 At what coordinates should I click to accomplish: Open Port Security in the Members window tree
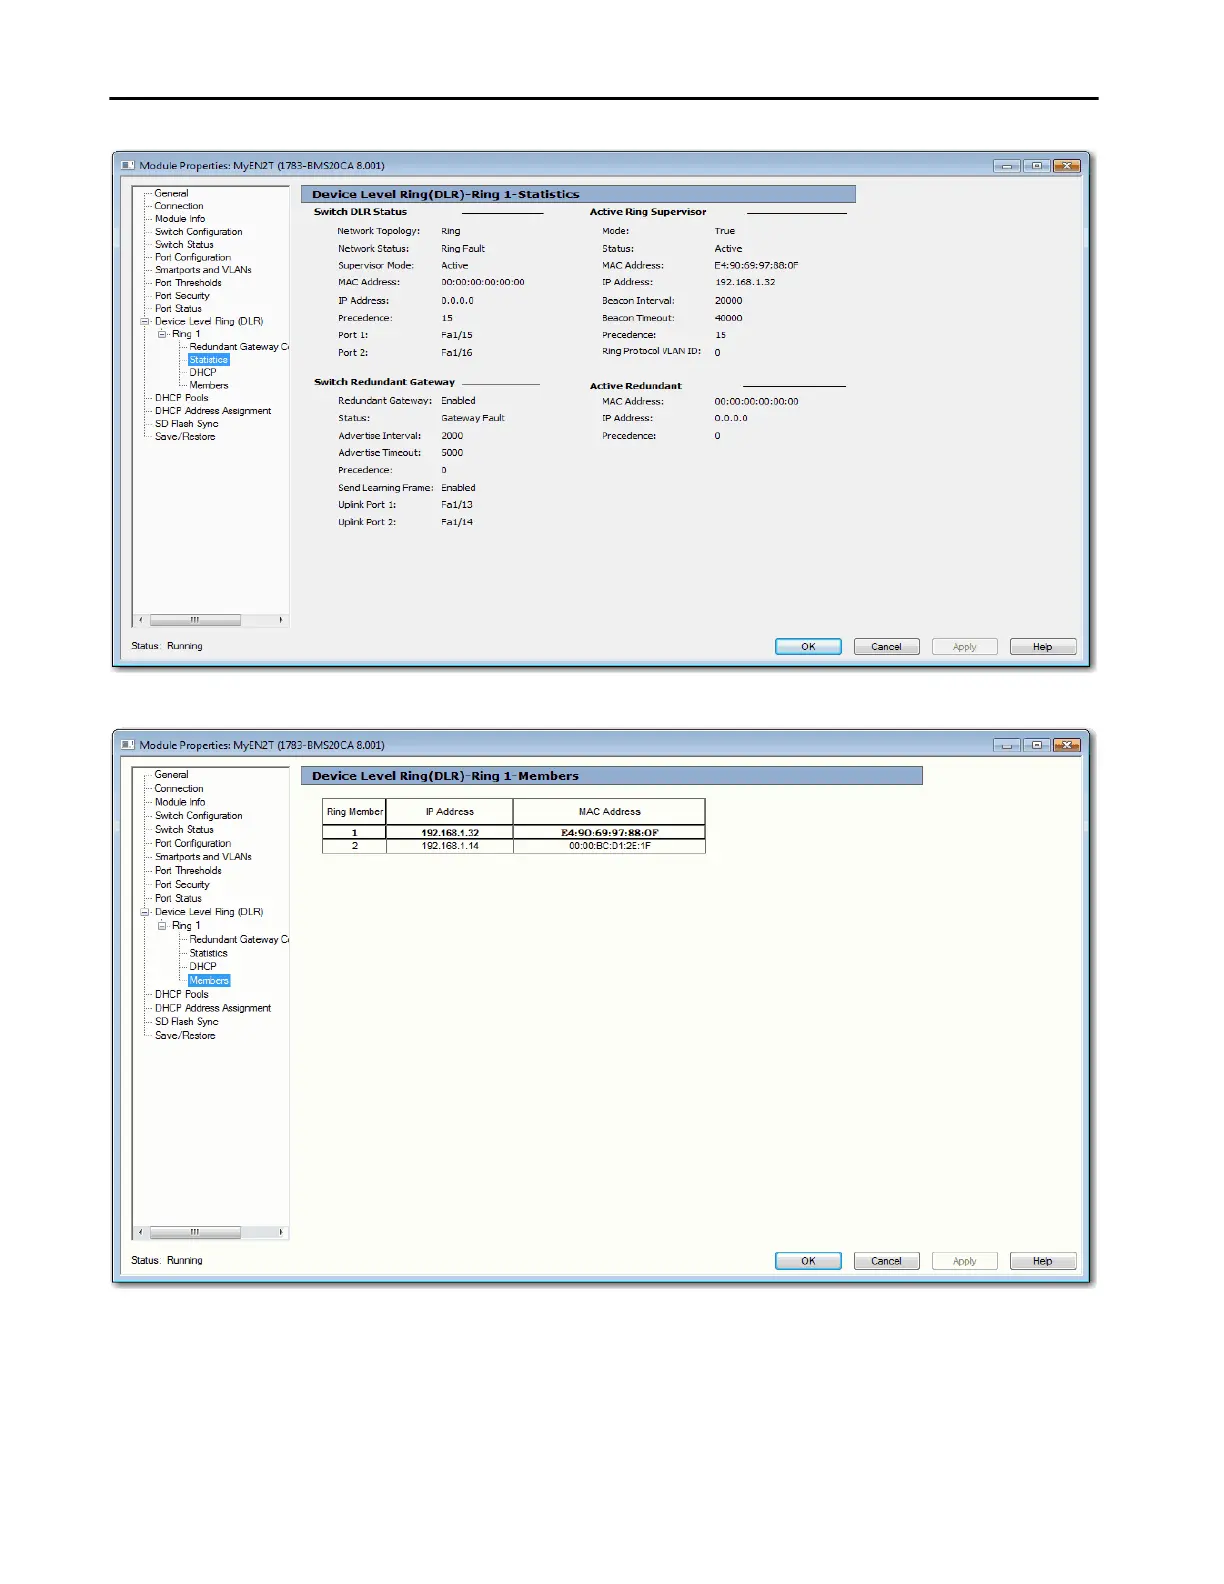click(182, 885)
